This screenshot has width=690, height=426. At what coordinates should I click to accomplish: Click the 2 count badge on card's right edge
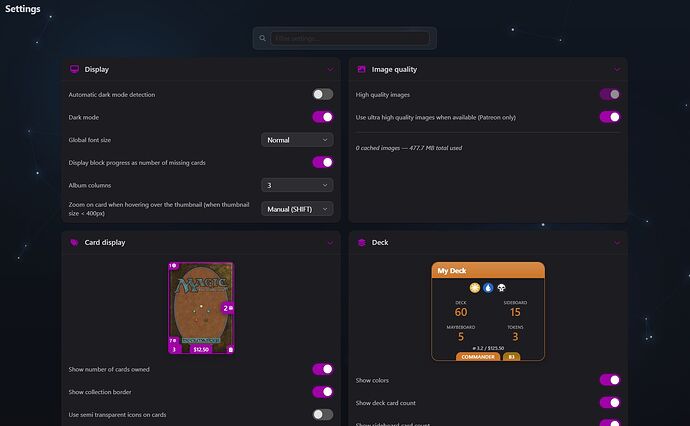[x=228, y=308]
